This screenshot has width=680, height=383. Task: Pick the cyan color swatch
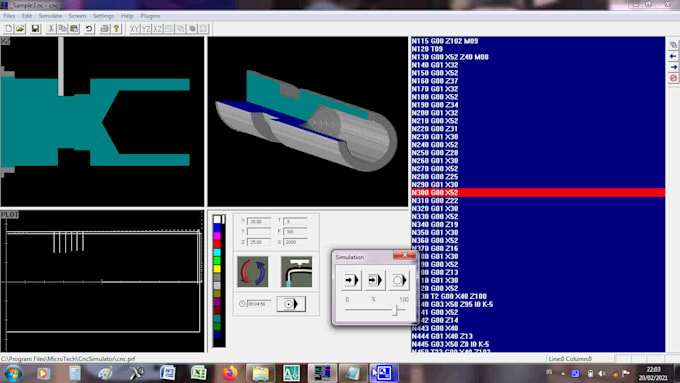(x=217, y=252)
